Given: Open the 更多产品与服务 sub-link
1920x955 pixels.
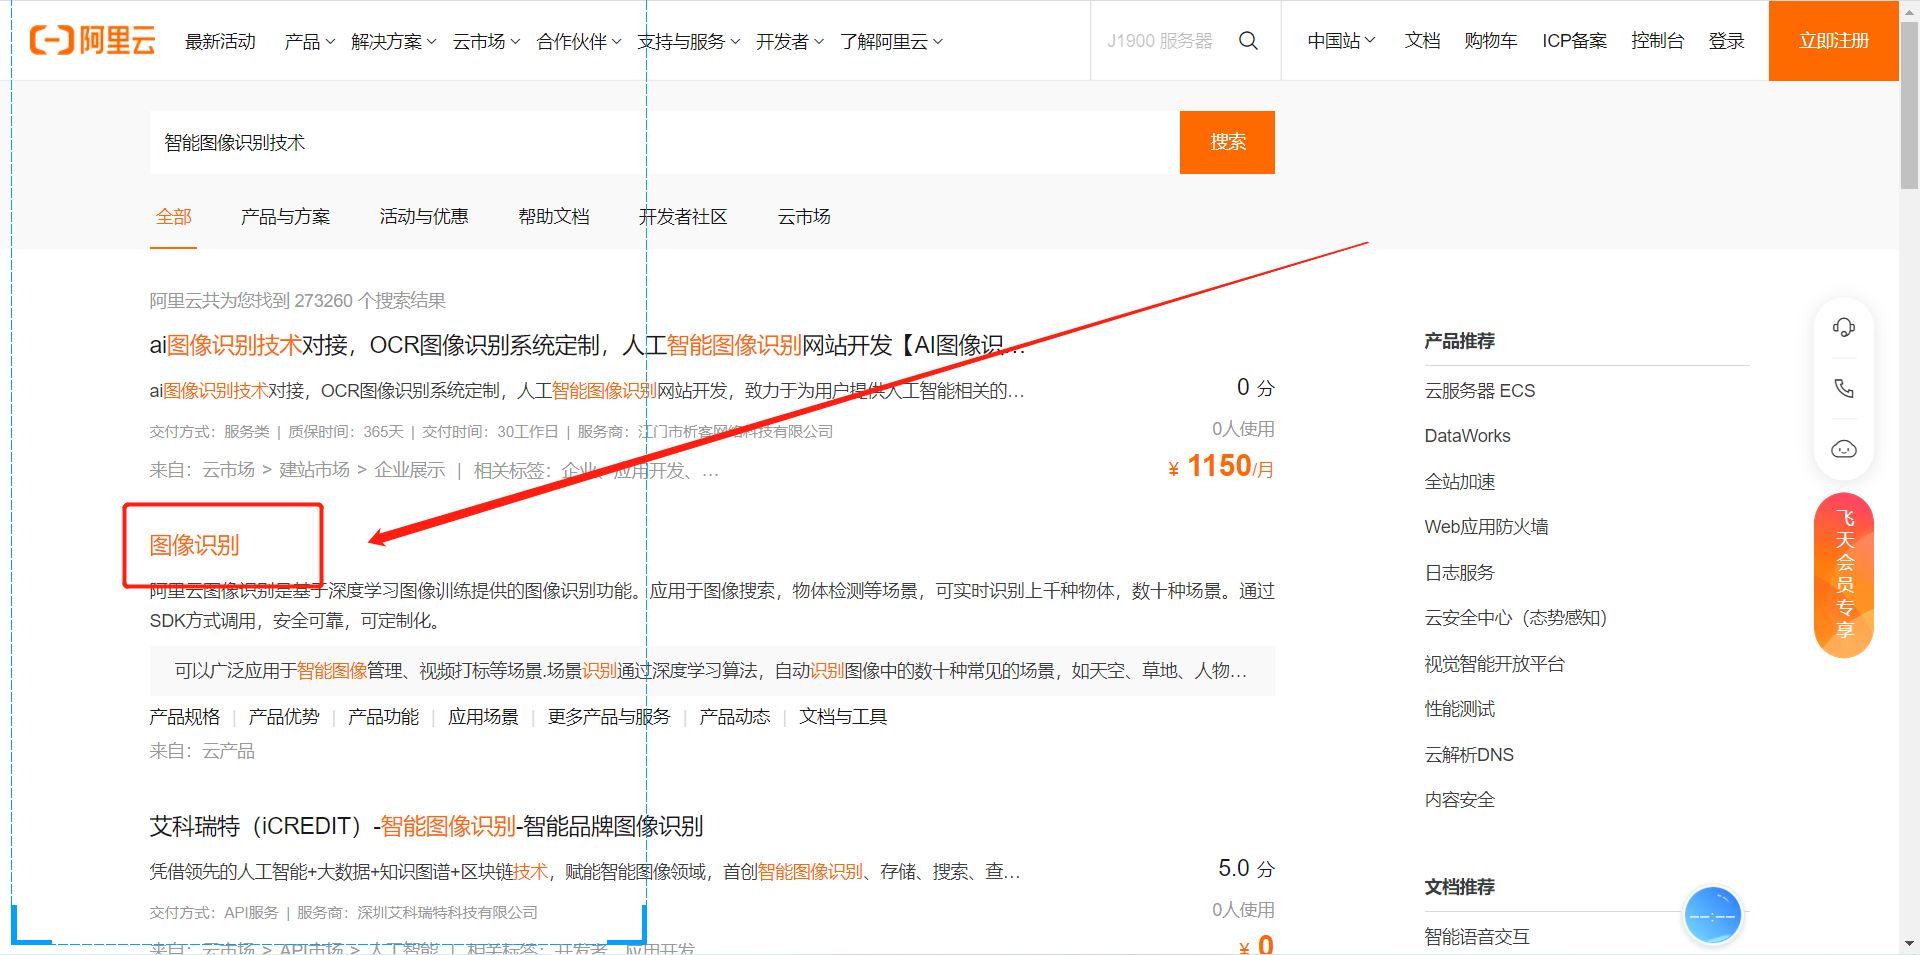Looking at the screenshot, I should tap(609, 717).
